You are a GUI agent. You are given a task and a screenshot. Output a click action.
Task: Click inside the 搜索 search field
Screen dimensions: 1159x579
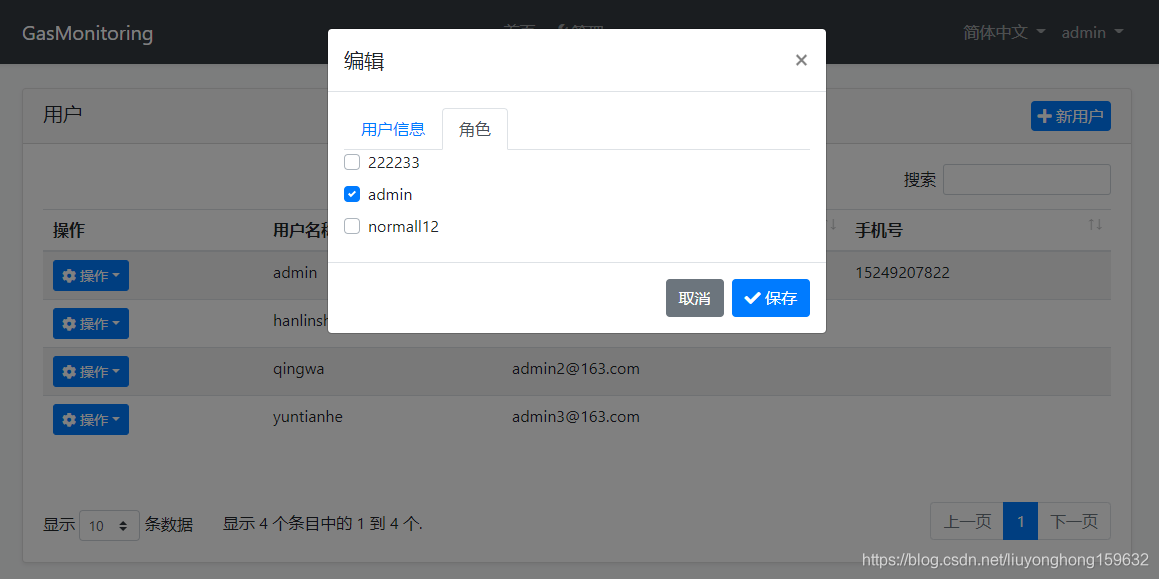click(1026, 179)
